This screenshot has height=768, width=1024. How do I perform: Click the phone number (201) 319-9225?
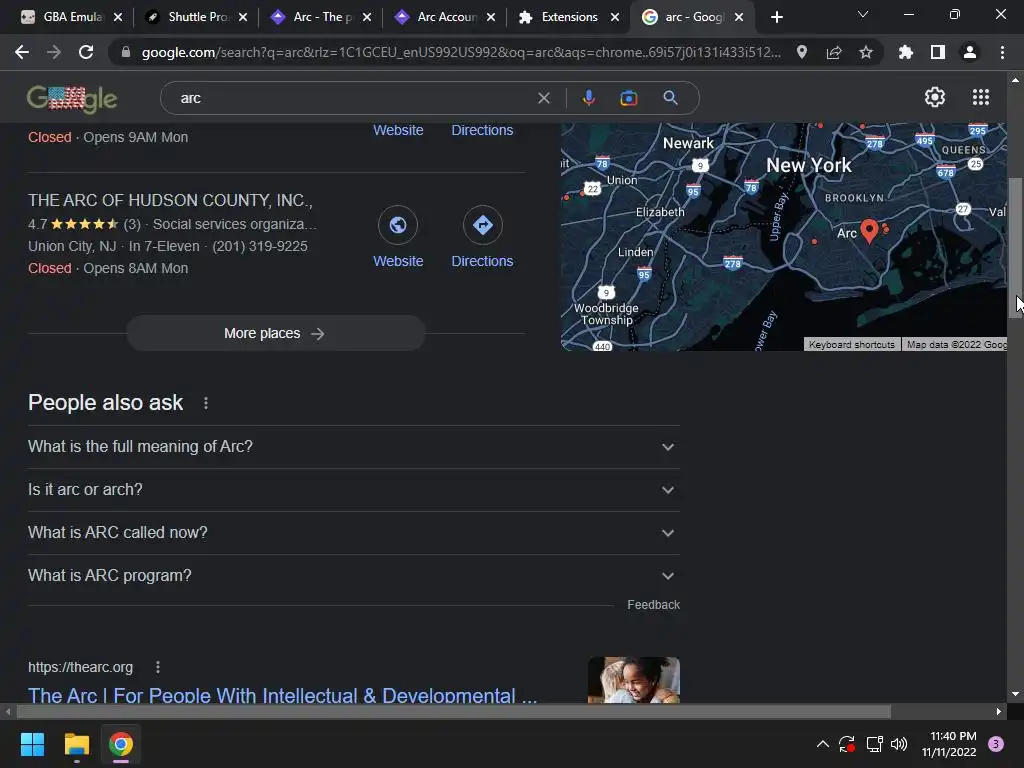click(x=259, y=246)
